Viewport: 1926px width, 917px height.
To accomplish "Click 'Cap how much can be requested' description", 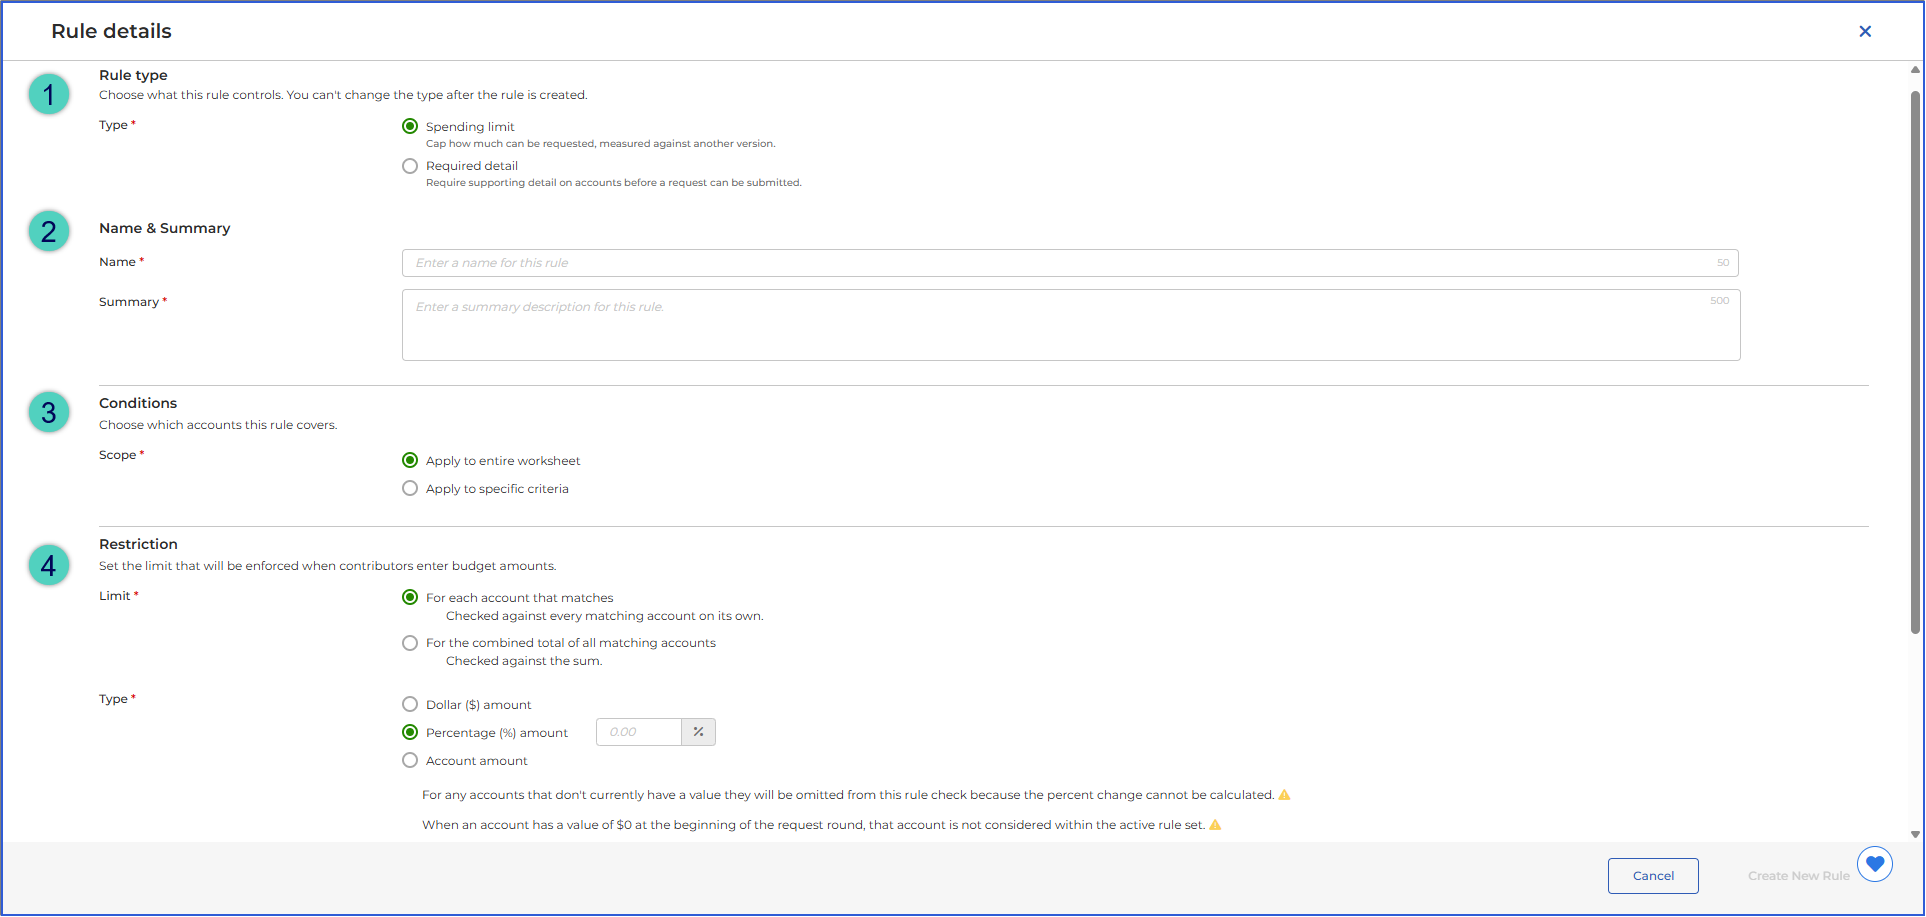I will click(x=601, y=144).
